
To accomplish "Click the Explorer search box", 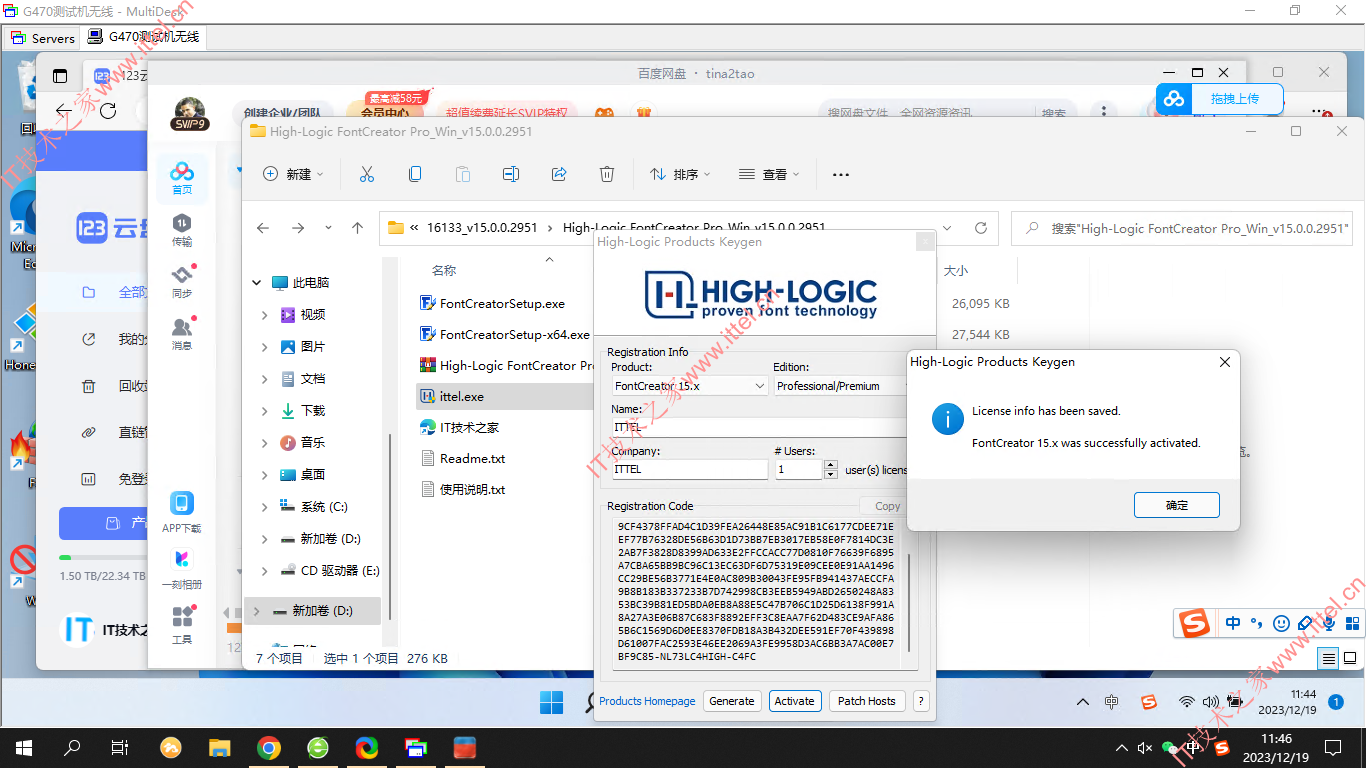I will click(x=1182, y=229).
